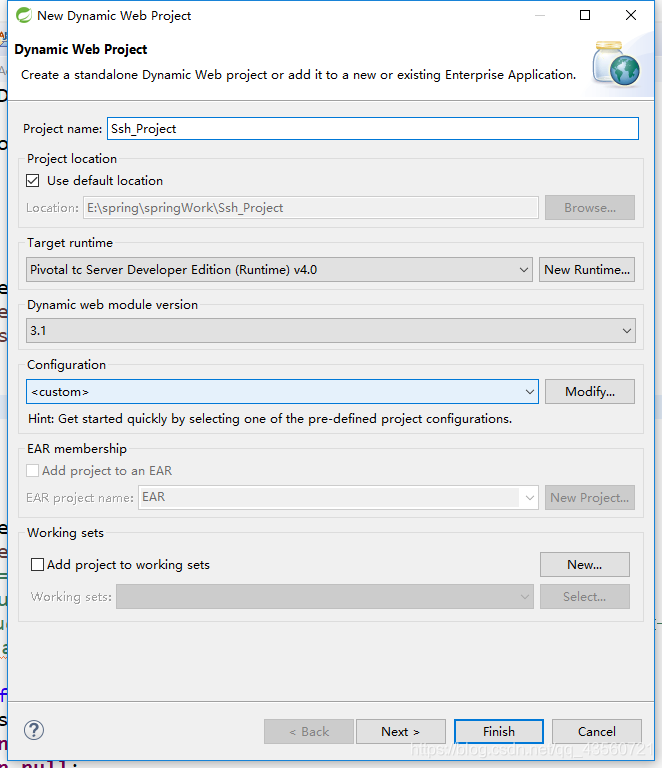Screen dimensions: 662x768
Task: Click the web project jar globe icon
Action: (616, 64)
